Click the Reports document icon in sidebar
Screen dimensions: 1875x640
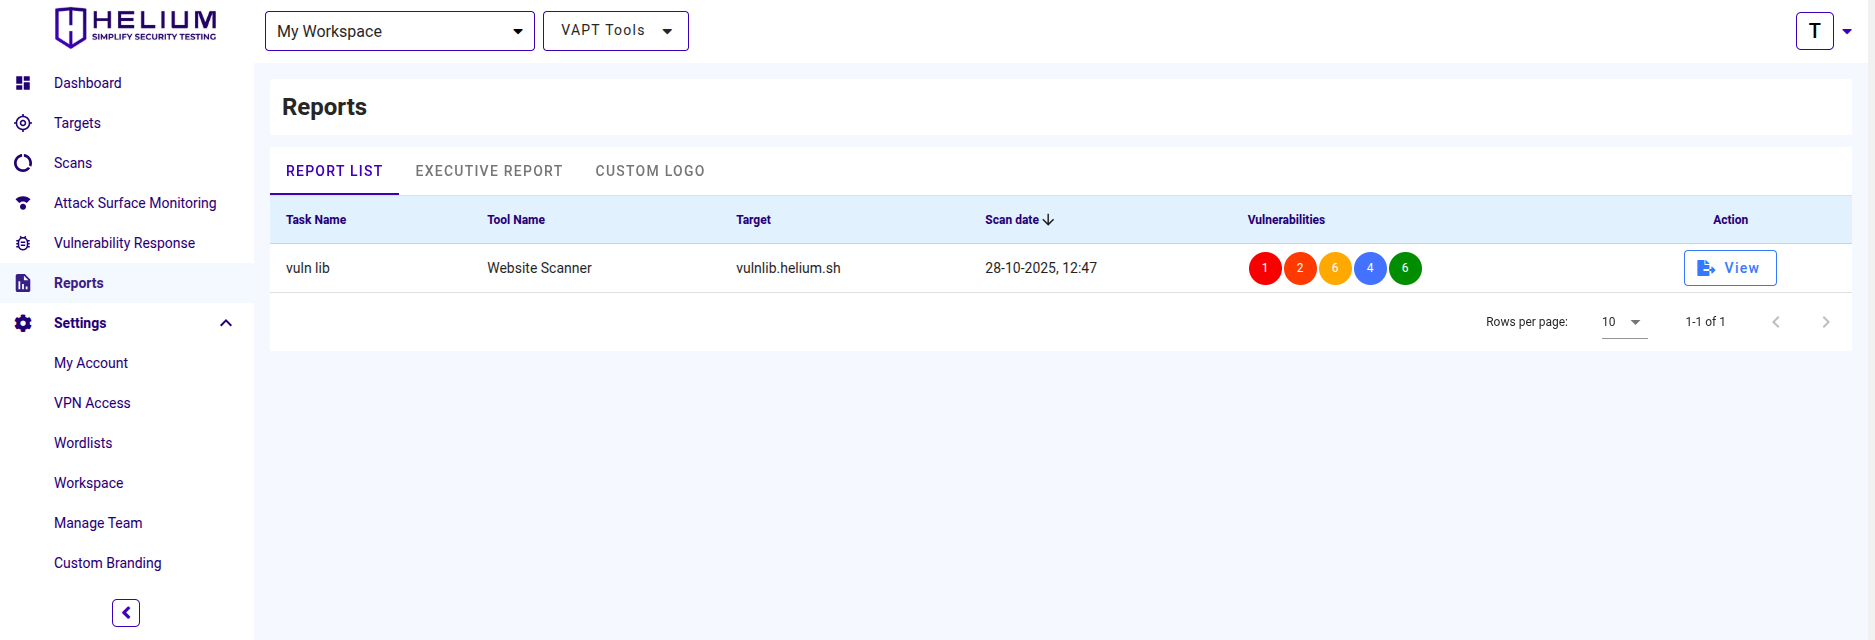pos(23,283)
